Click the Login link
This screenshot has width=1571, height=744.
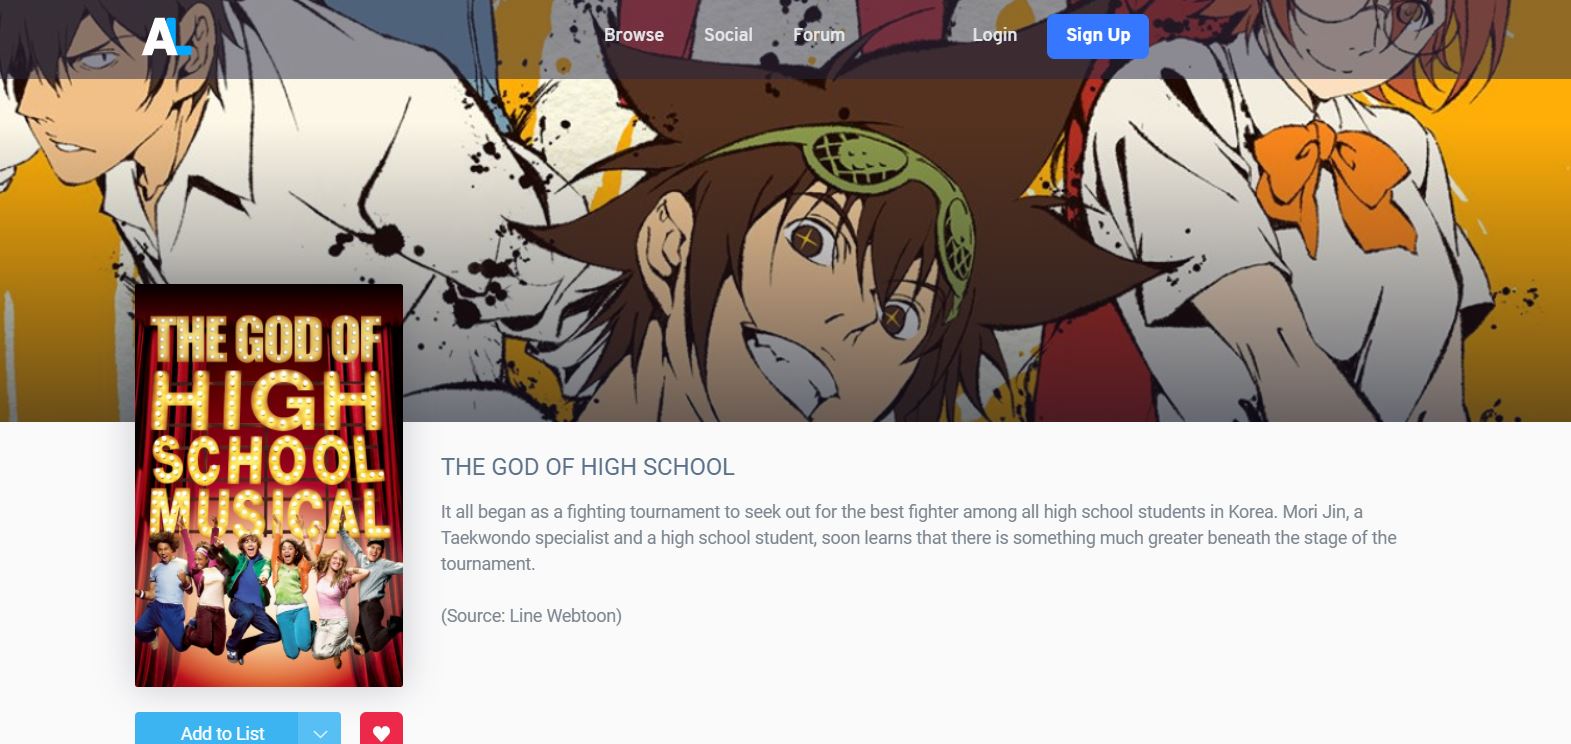(995, 35)
